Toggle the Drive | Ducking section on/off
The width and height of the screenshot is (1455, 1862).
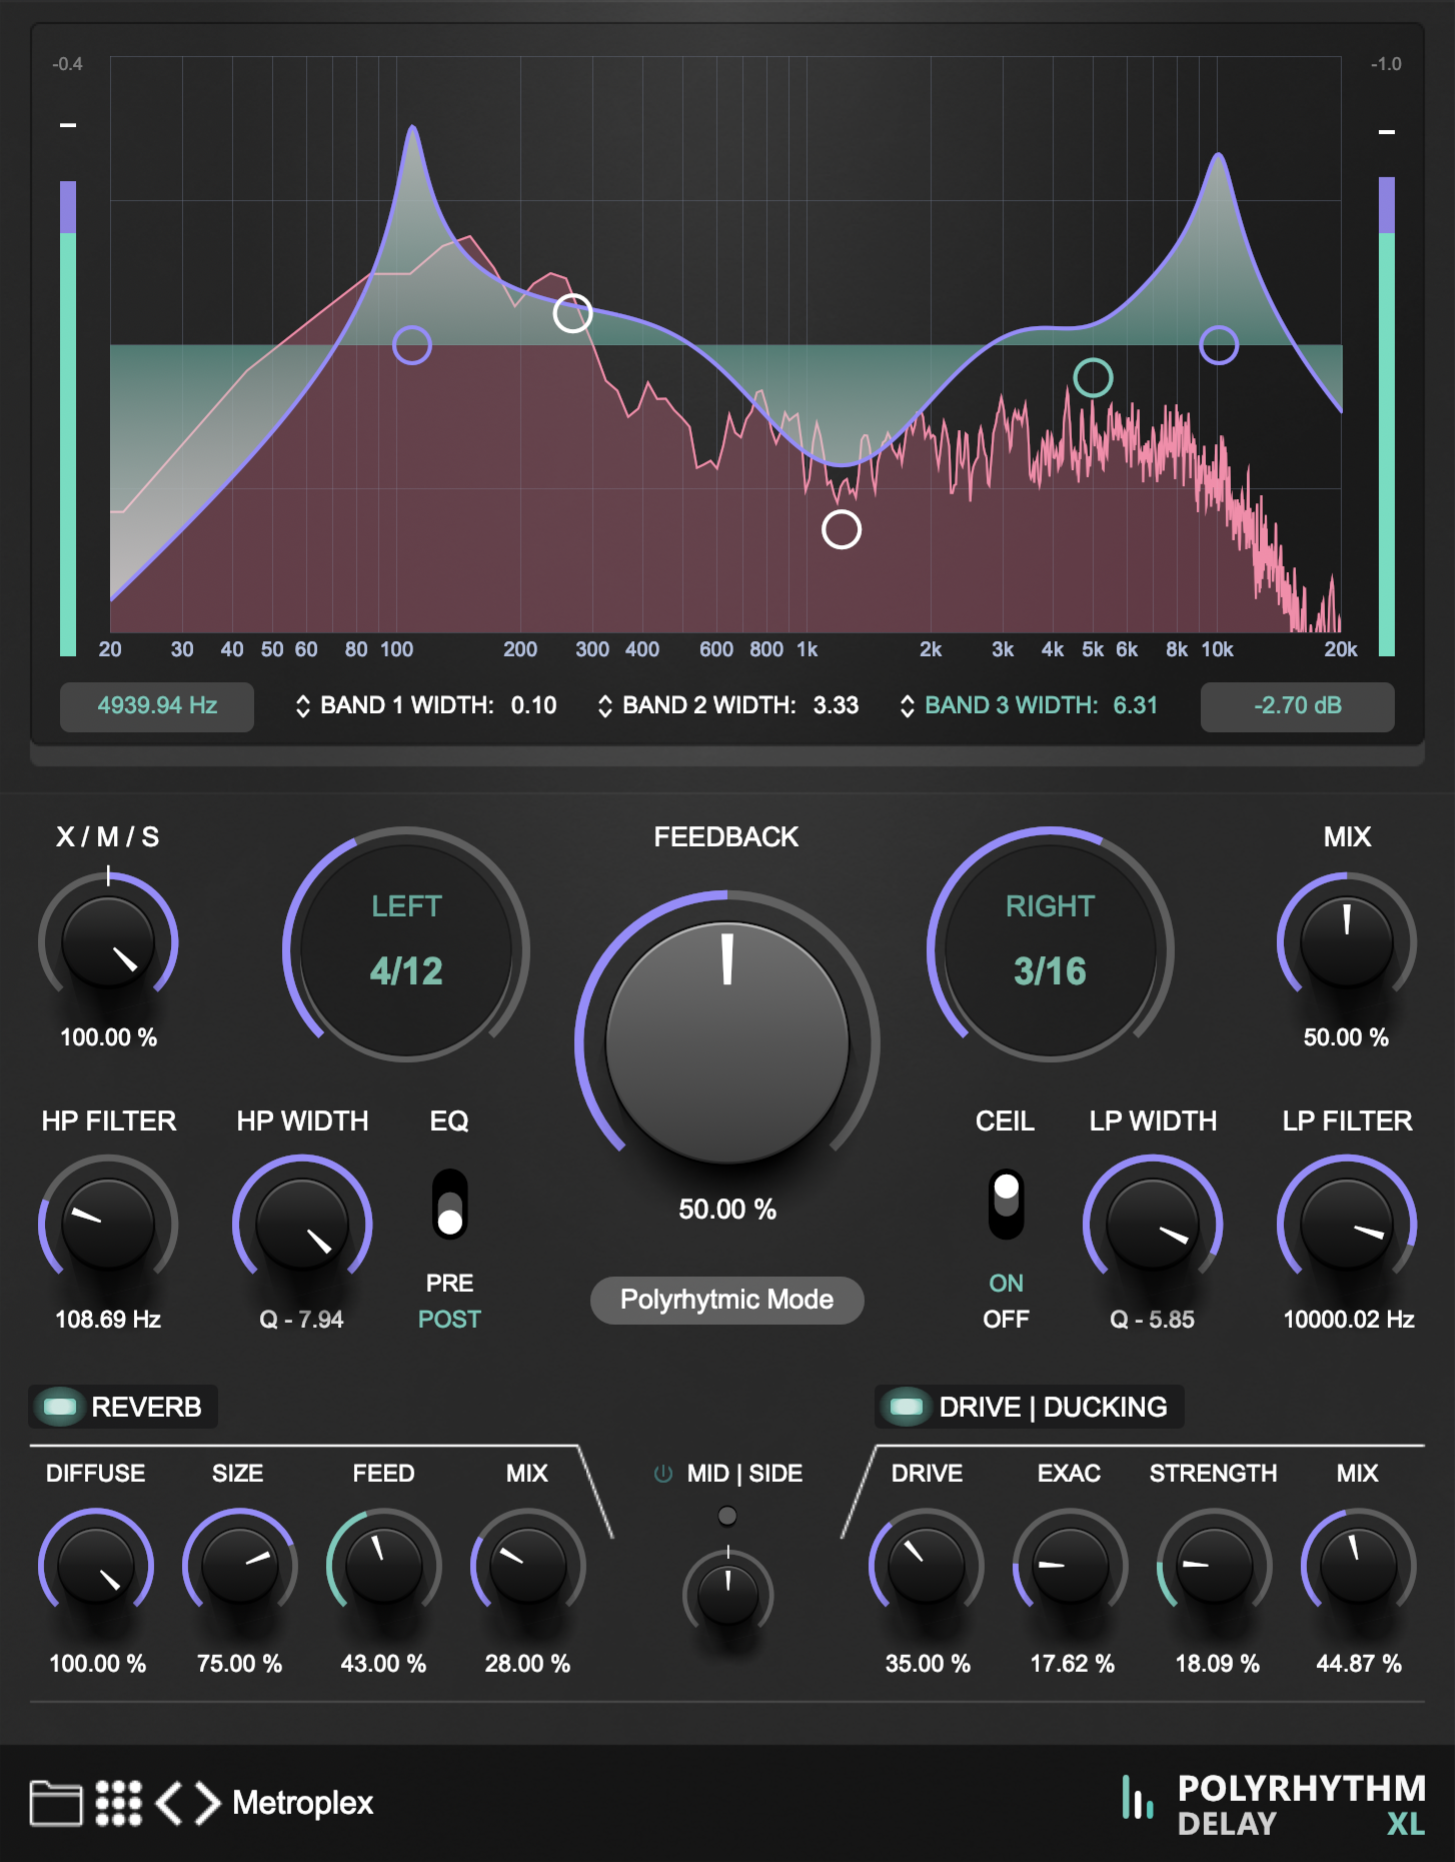tap(906, 1407)
